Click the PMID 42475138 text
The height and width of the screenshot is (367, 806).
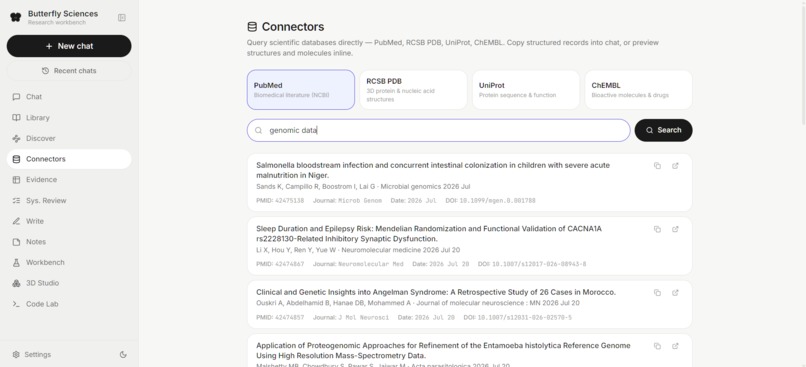tap(280, 200)
